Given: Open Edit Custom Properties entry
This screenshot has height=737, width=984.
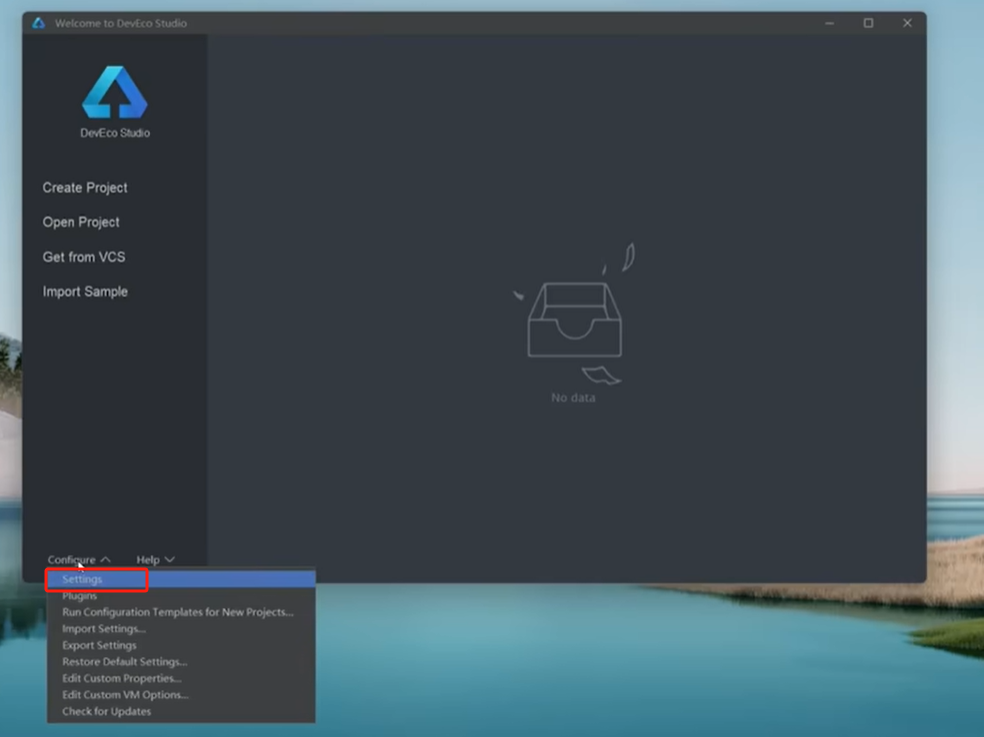Looking at the screenshot, I should [181, 678].
